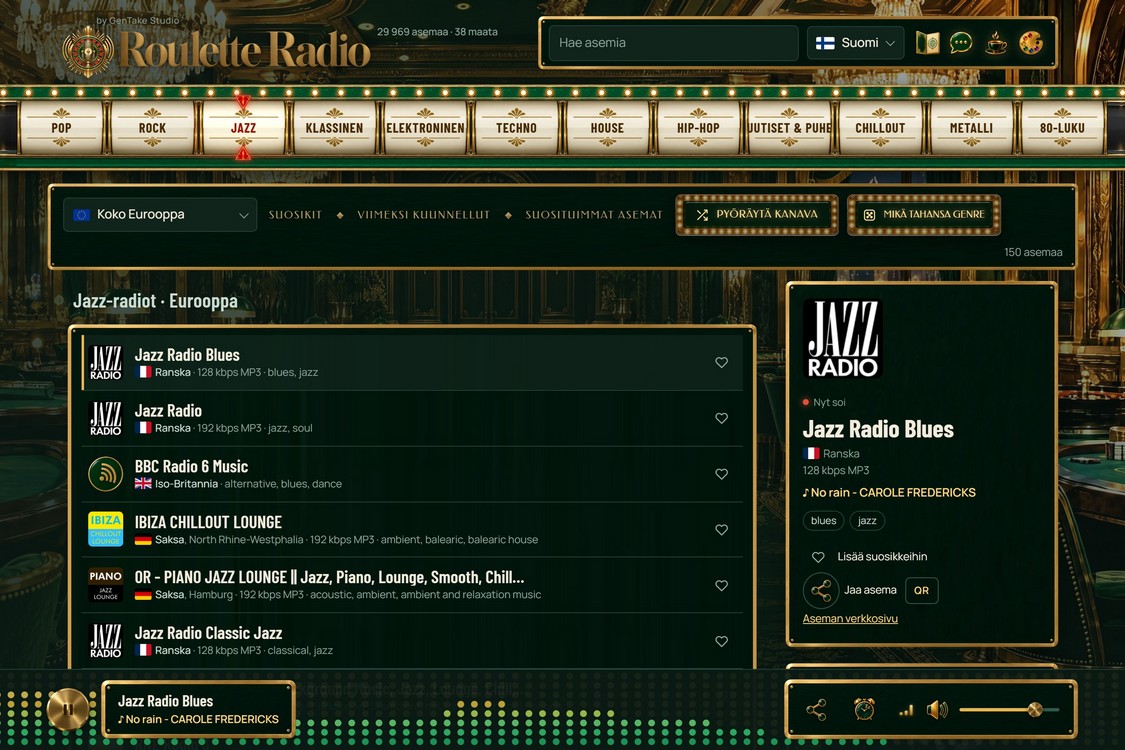This screenshot has height=750, width=1125.
Task: Open the theme palette icon
Action: point(1031,43)
